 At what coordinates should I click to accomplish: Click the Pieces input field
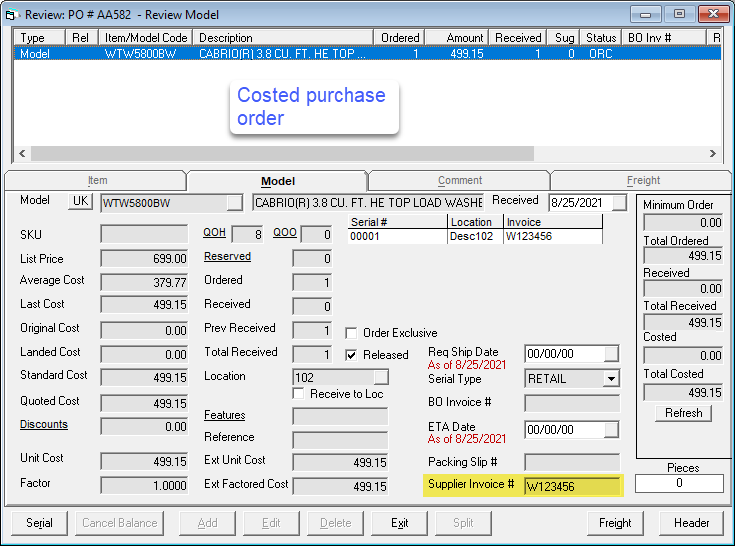(x=679, y=483)
